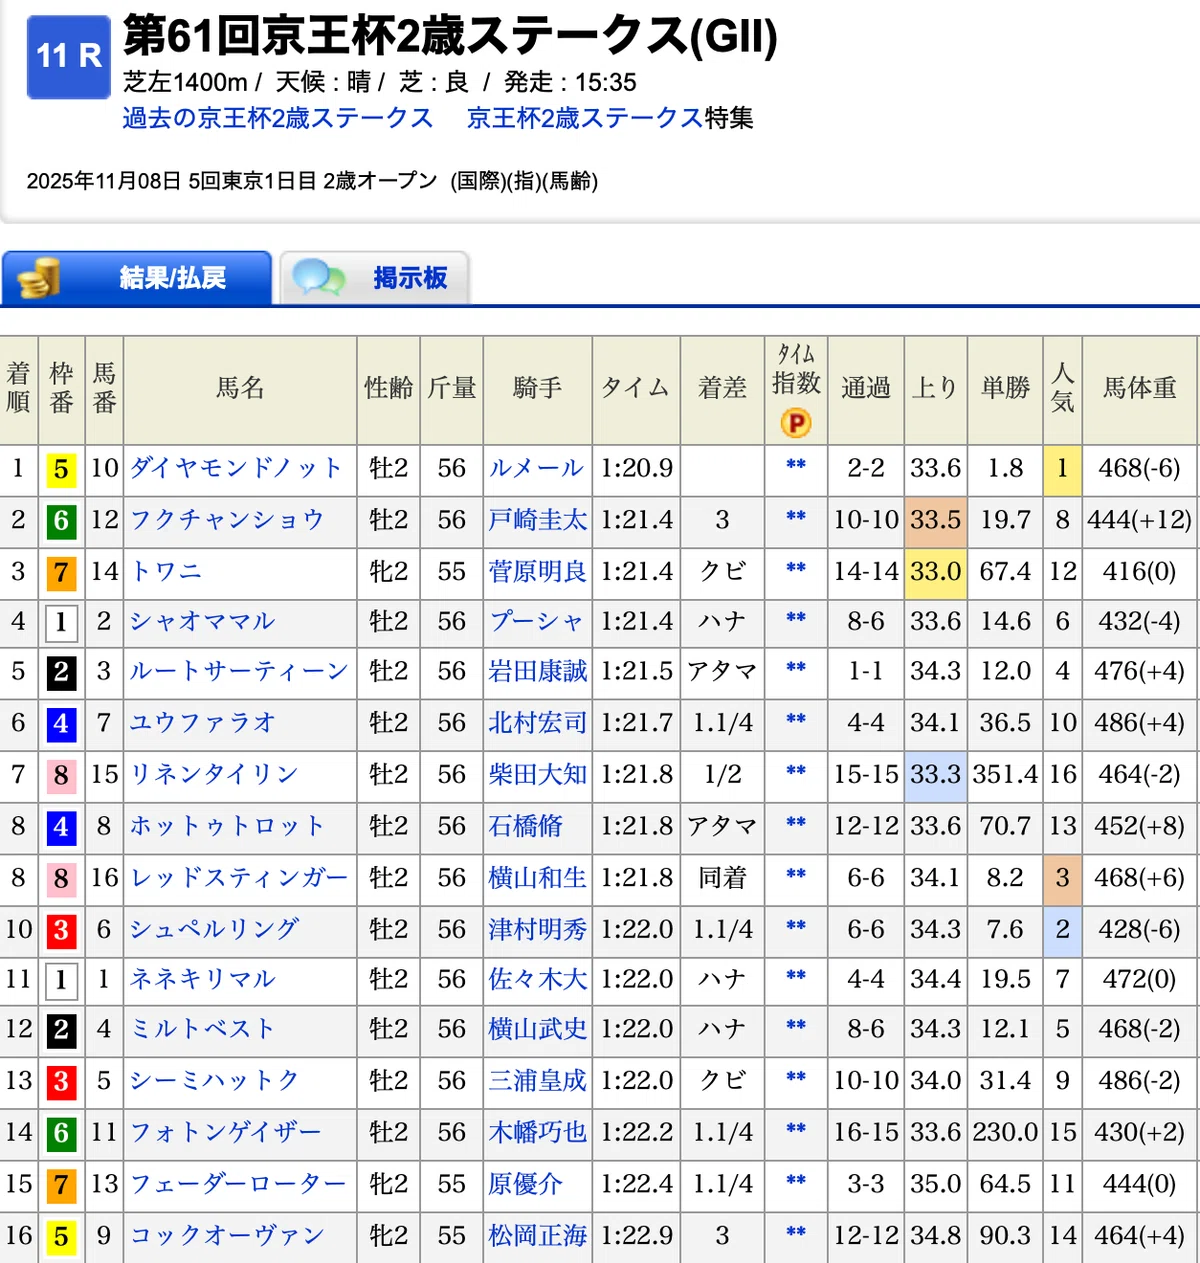Viewport: 1200px width, 1263px height.
Task: Open 過去の京王杯2歳ステークス link
Action: coord(277,118)
